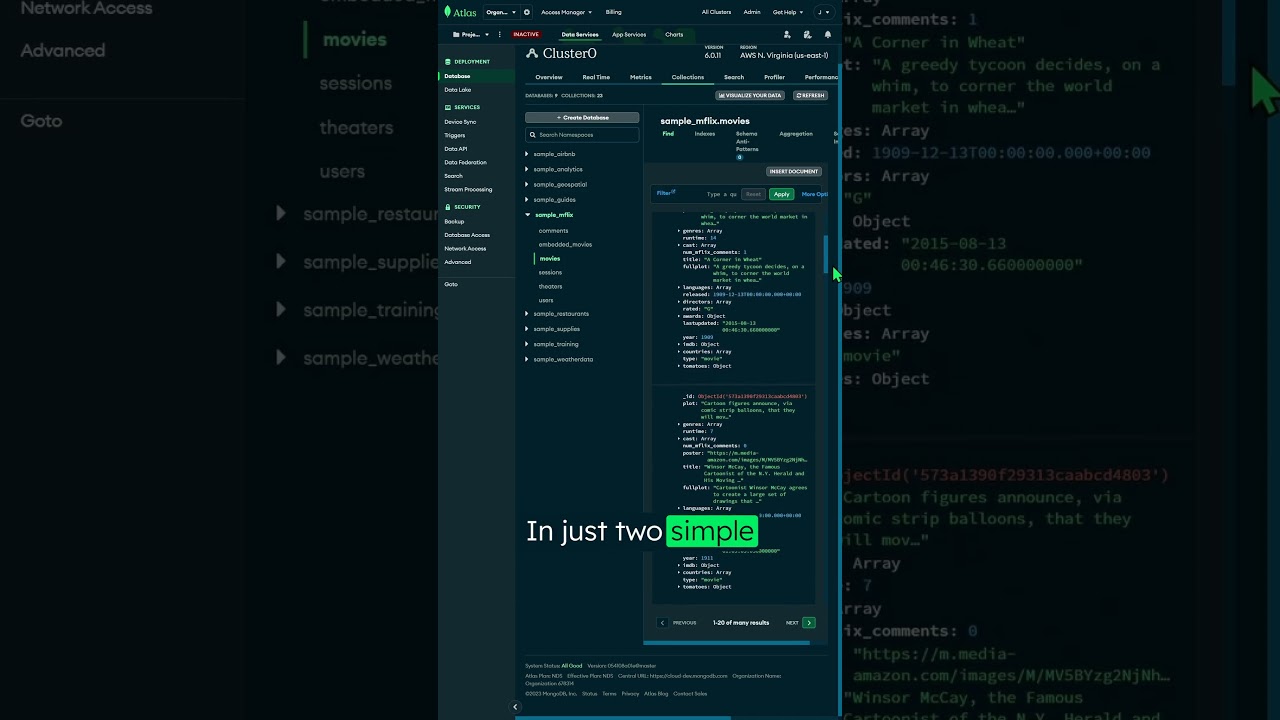Collapse the sidebar with the arrow button
Viewport: 1280px width, 720px height.
(515, 707)
